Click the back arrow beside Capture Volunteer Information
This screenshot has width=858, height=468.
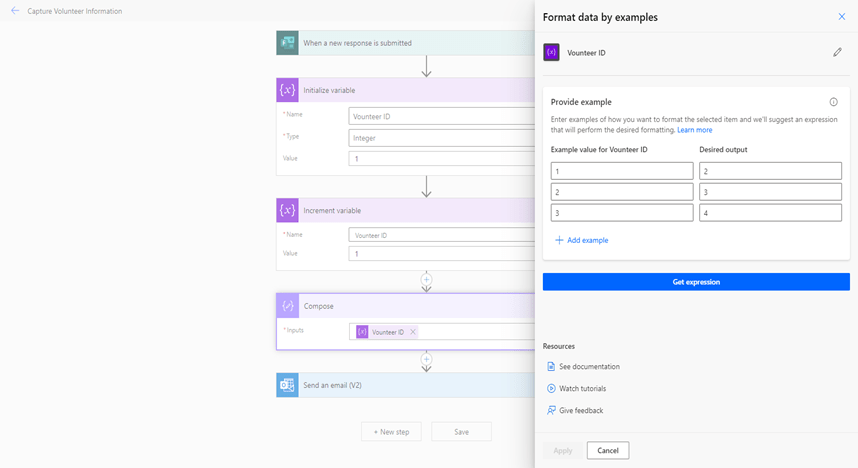[x=14, y=11]
